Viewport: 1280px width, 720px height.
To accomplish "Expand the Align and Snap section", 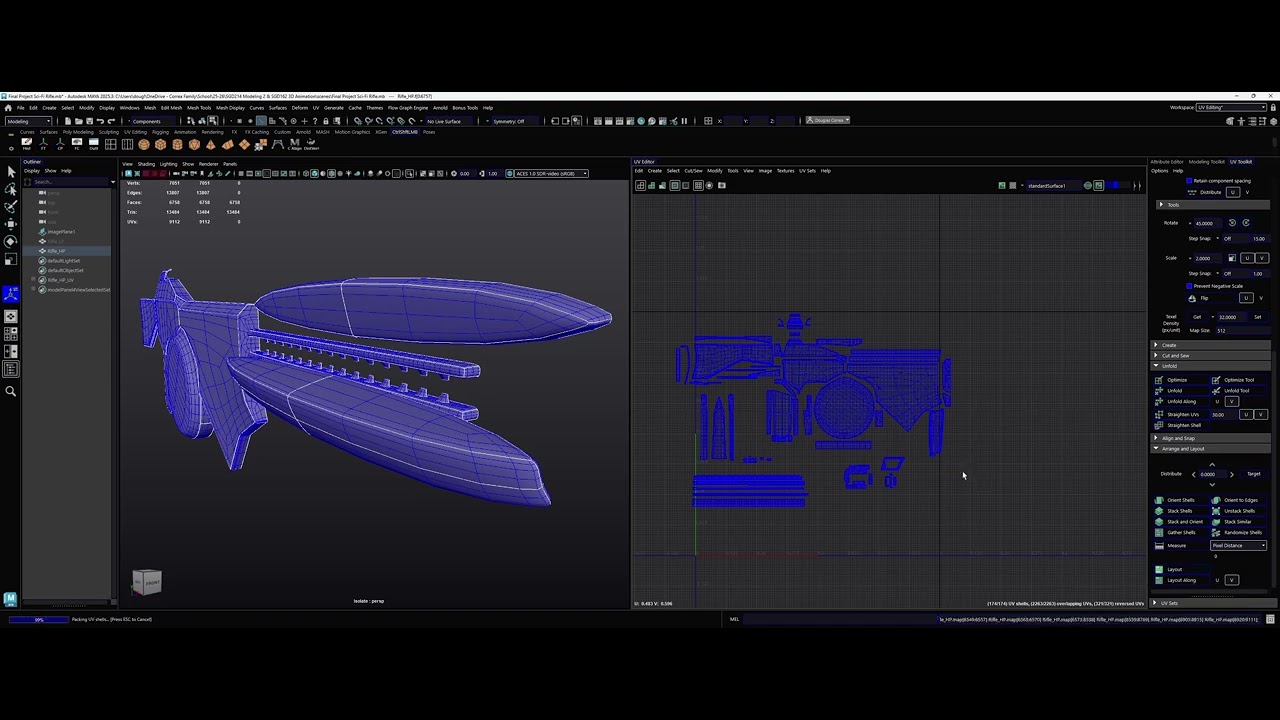I will coord(1211,438).
